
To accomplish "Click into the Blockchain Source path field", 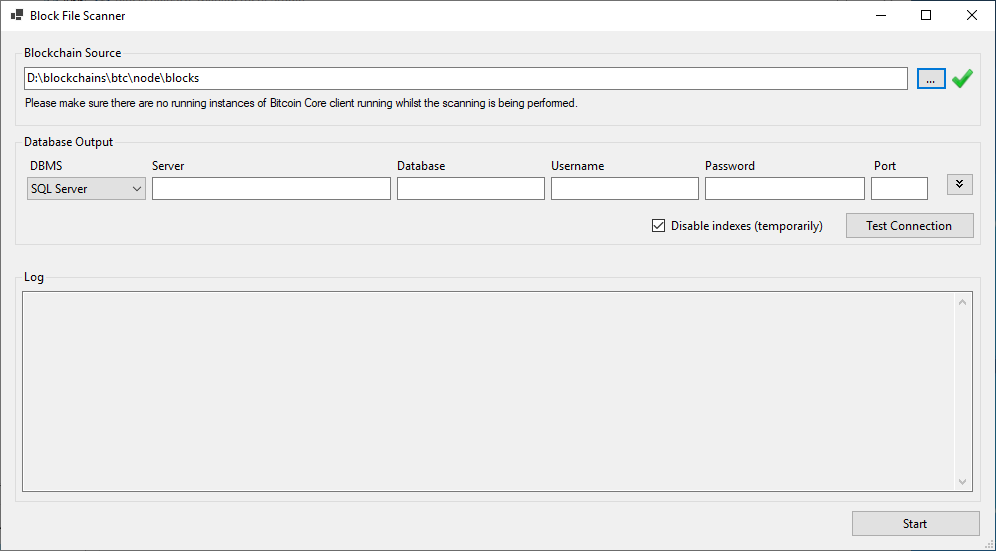I will coord(466,79).
